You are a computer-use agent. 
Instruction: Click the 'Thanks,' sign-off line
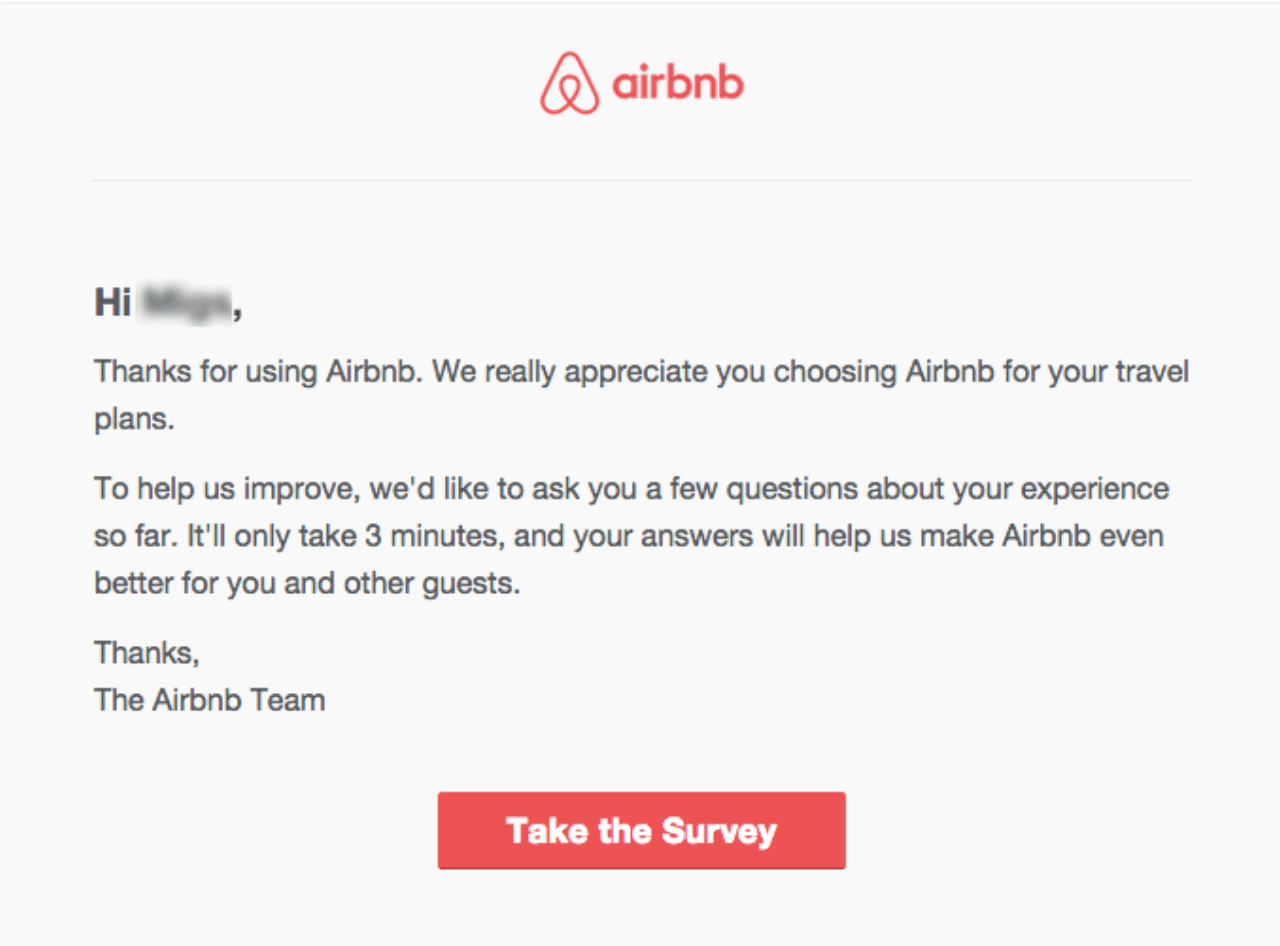[x=147, y=654]
